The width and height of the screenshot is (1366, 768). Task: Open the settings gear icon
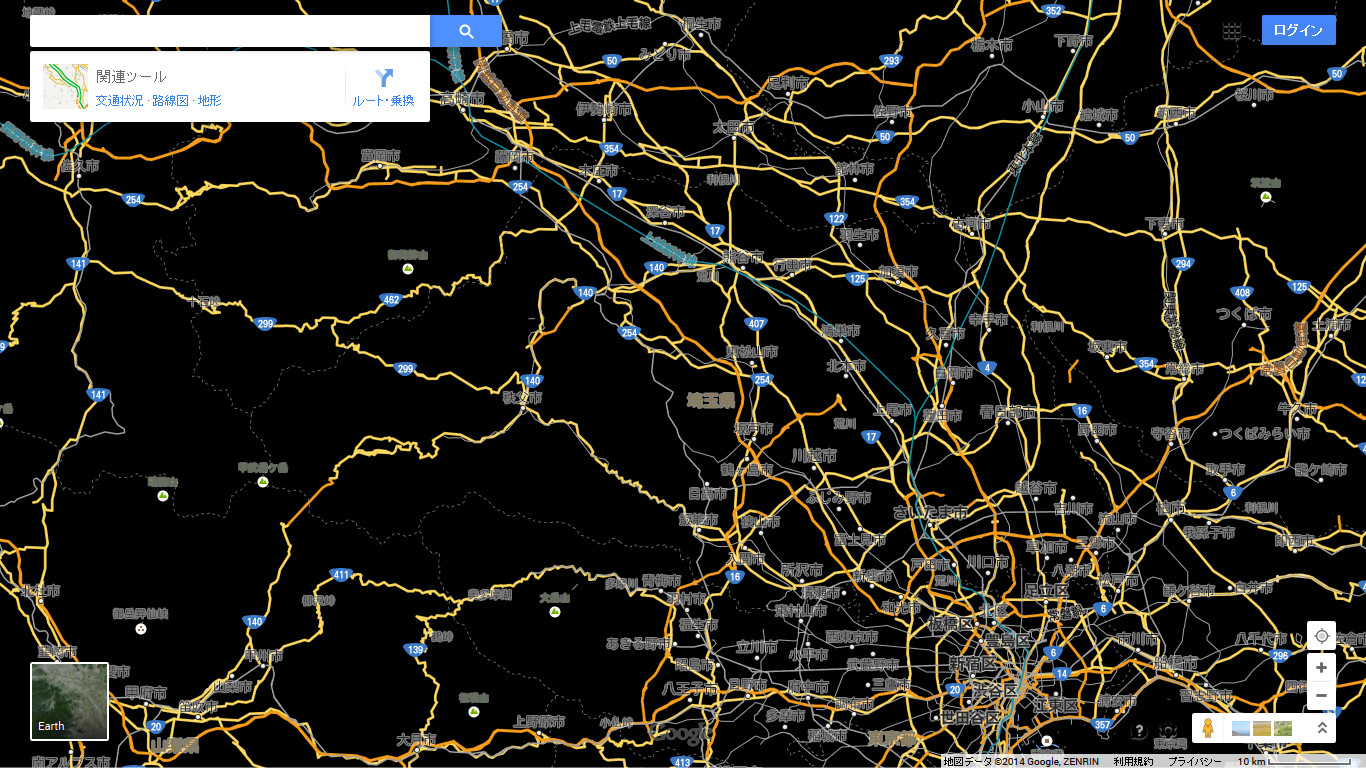[1166, 731]
